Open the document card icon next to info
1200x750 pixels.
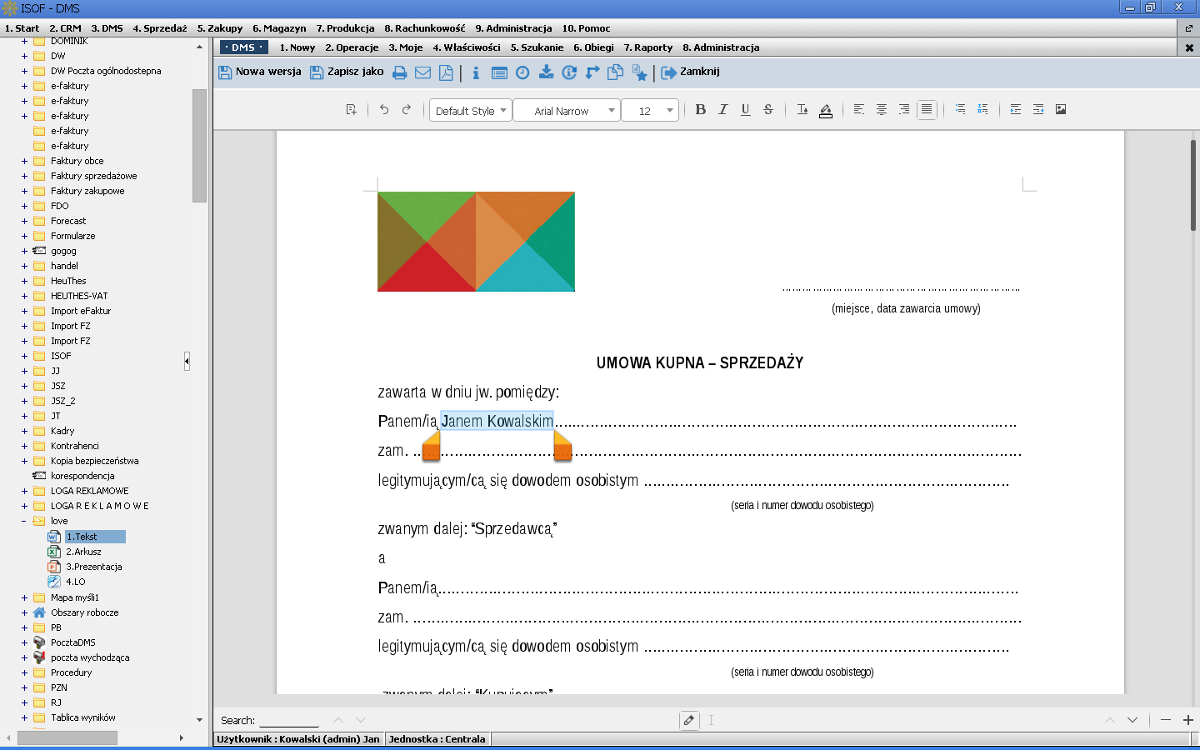click(499, 72)
